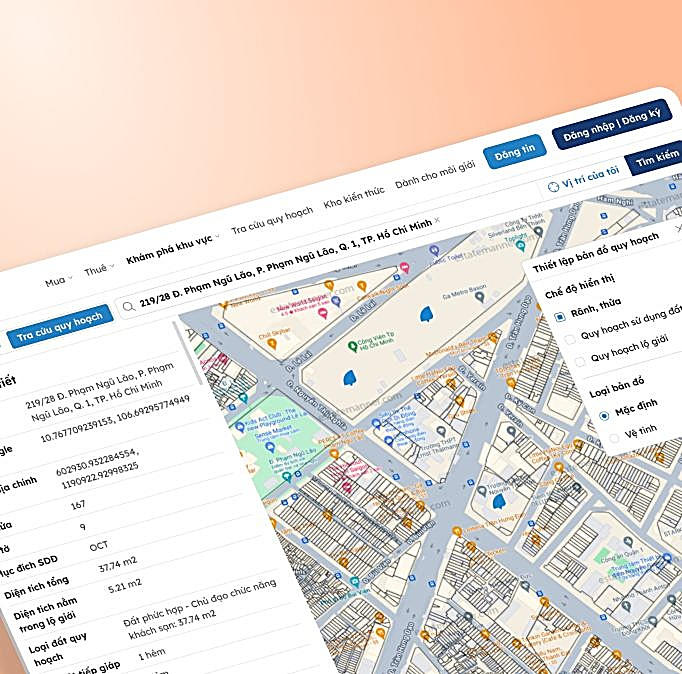Enable the Ranh, thửa checkbox

coord(560,316)
